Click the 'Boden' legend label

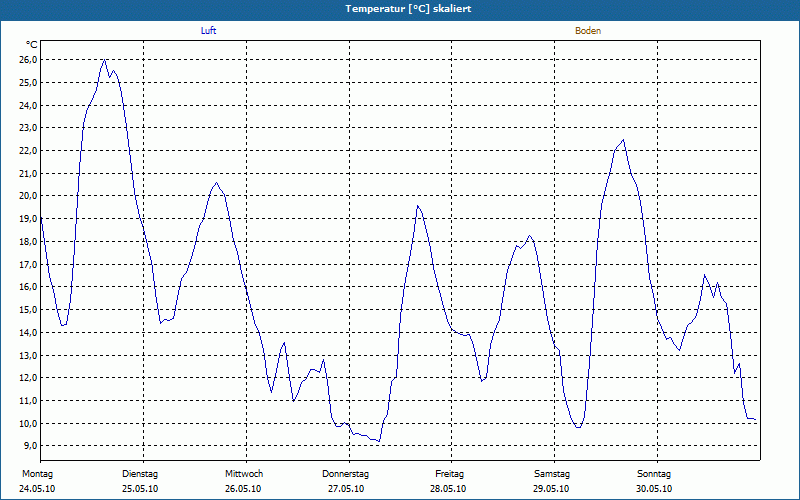click(588, 31)
